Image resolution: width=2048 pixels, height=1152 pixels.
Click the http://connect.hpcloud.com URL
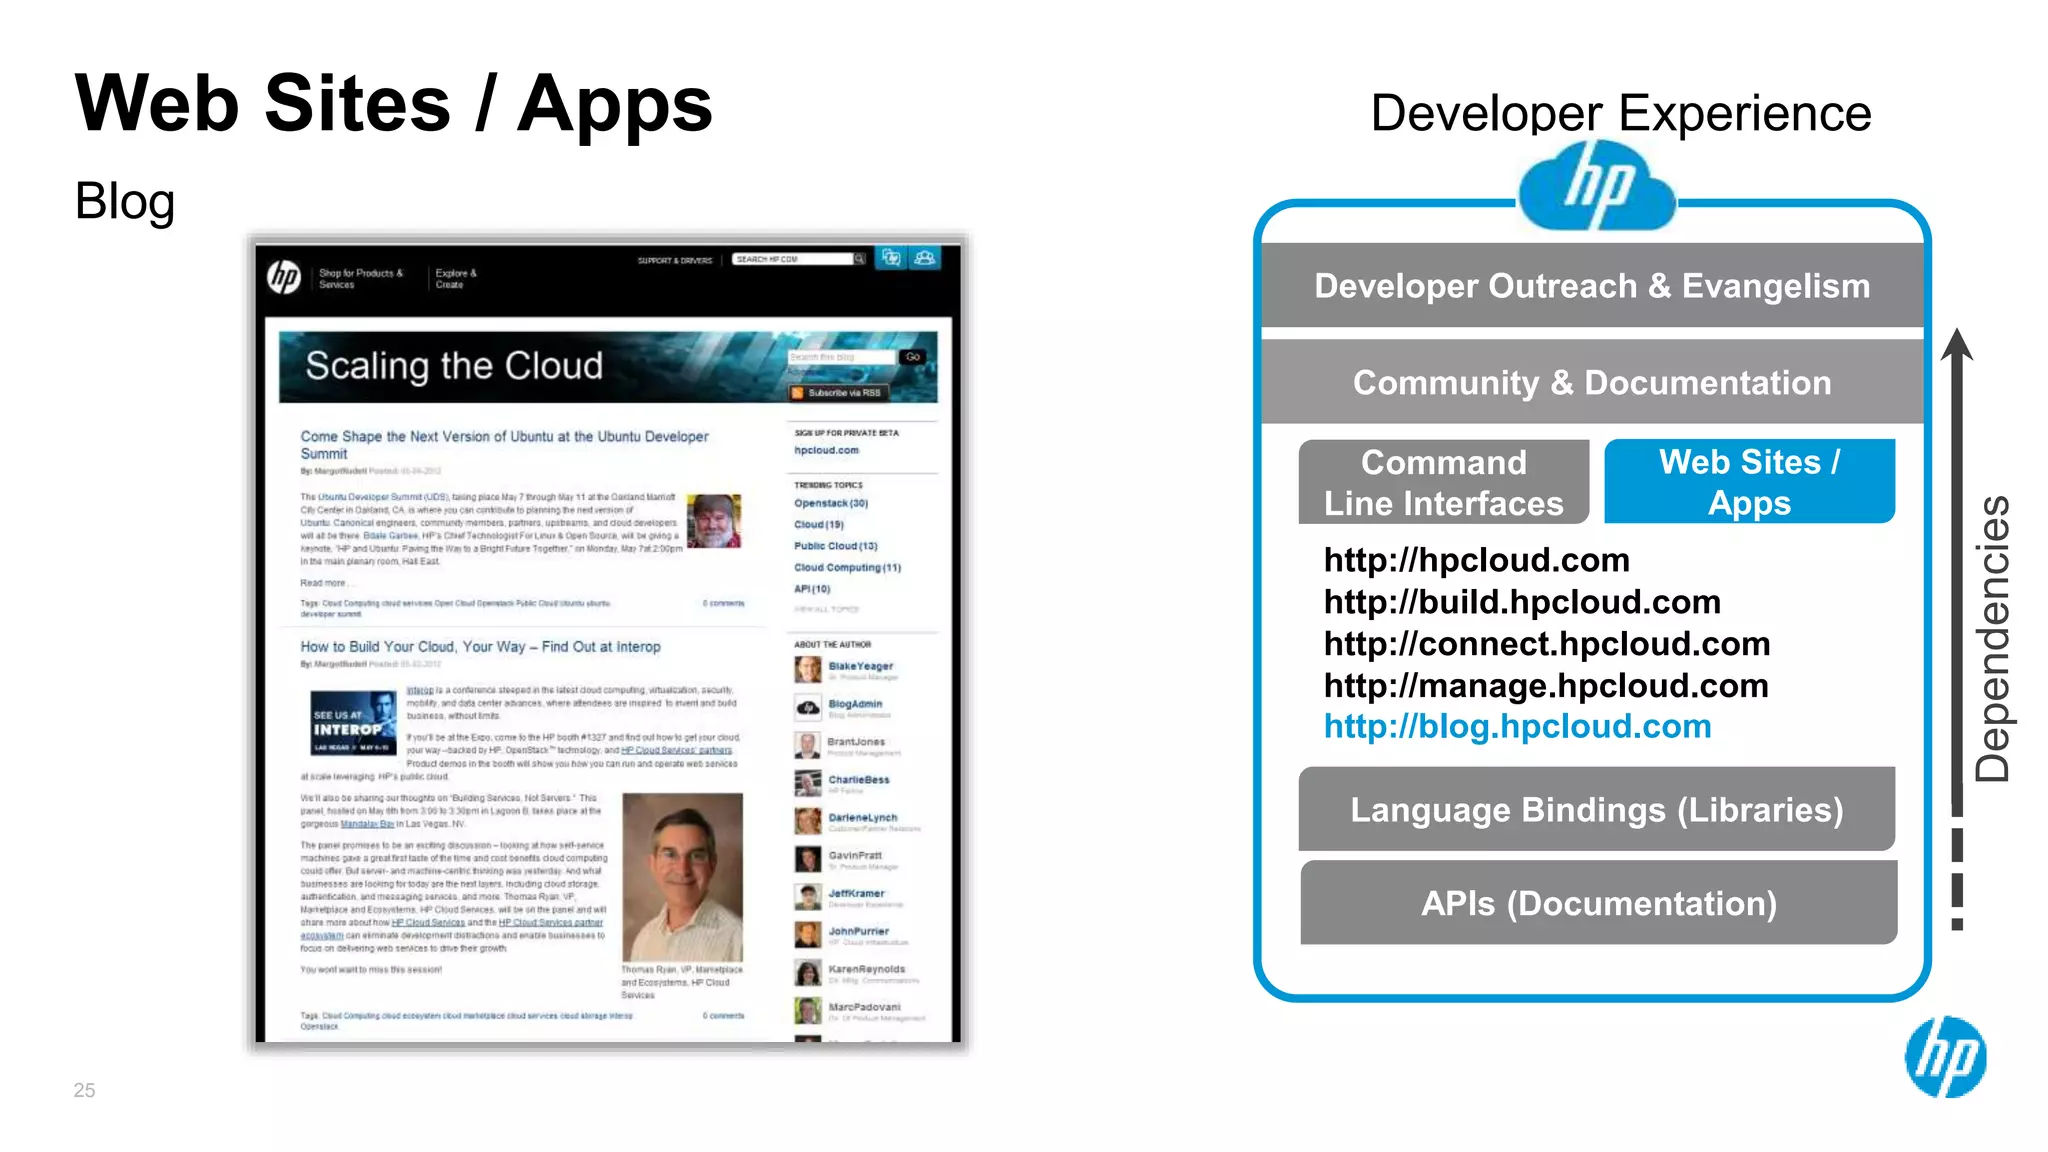[x=1547, y=644]
